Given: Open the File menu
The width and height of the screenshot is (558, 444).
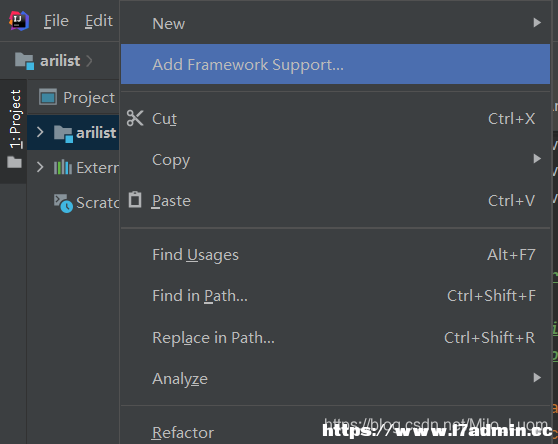Looking at the screenshot, I should click(56, 21).
